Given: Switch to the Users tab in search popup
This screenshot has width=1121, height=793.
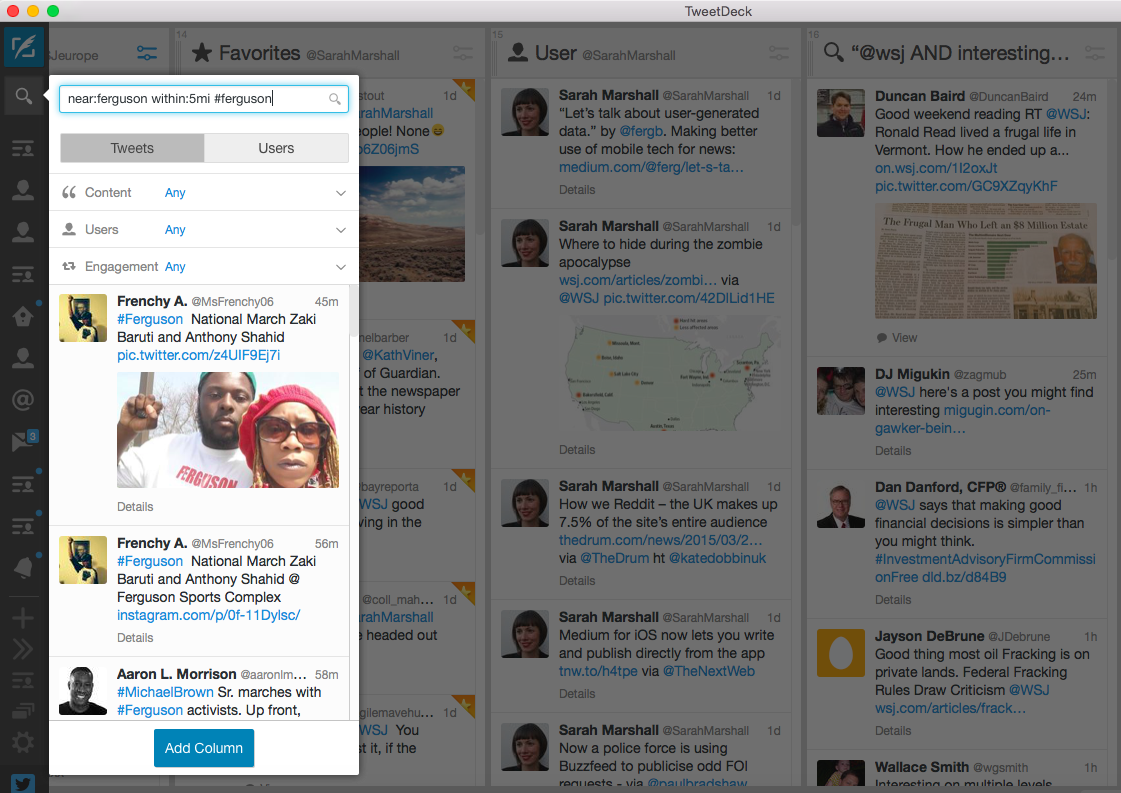Looking at the screenshot, I should [276, 148].
